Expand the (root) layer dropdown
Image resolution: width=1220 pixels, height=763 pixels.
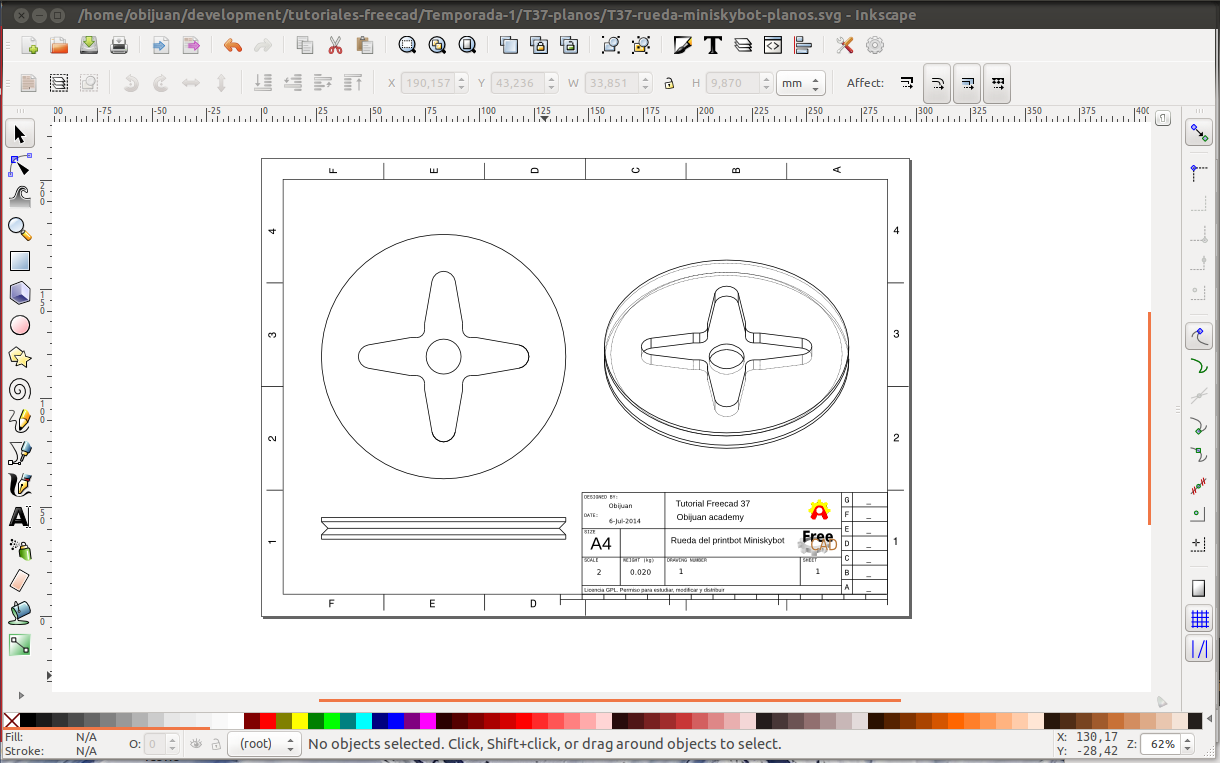[264, 744]
